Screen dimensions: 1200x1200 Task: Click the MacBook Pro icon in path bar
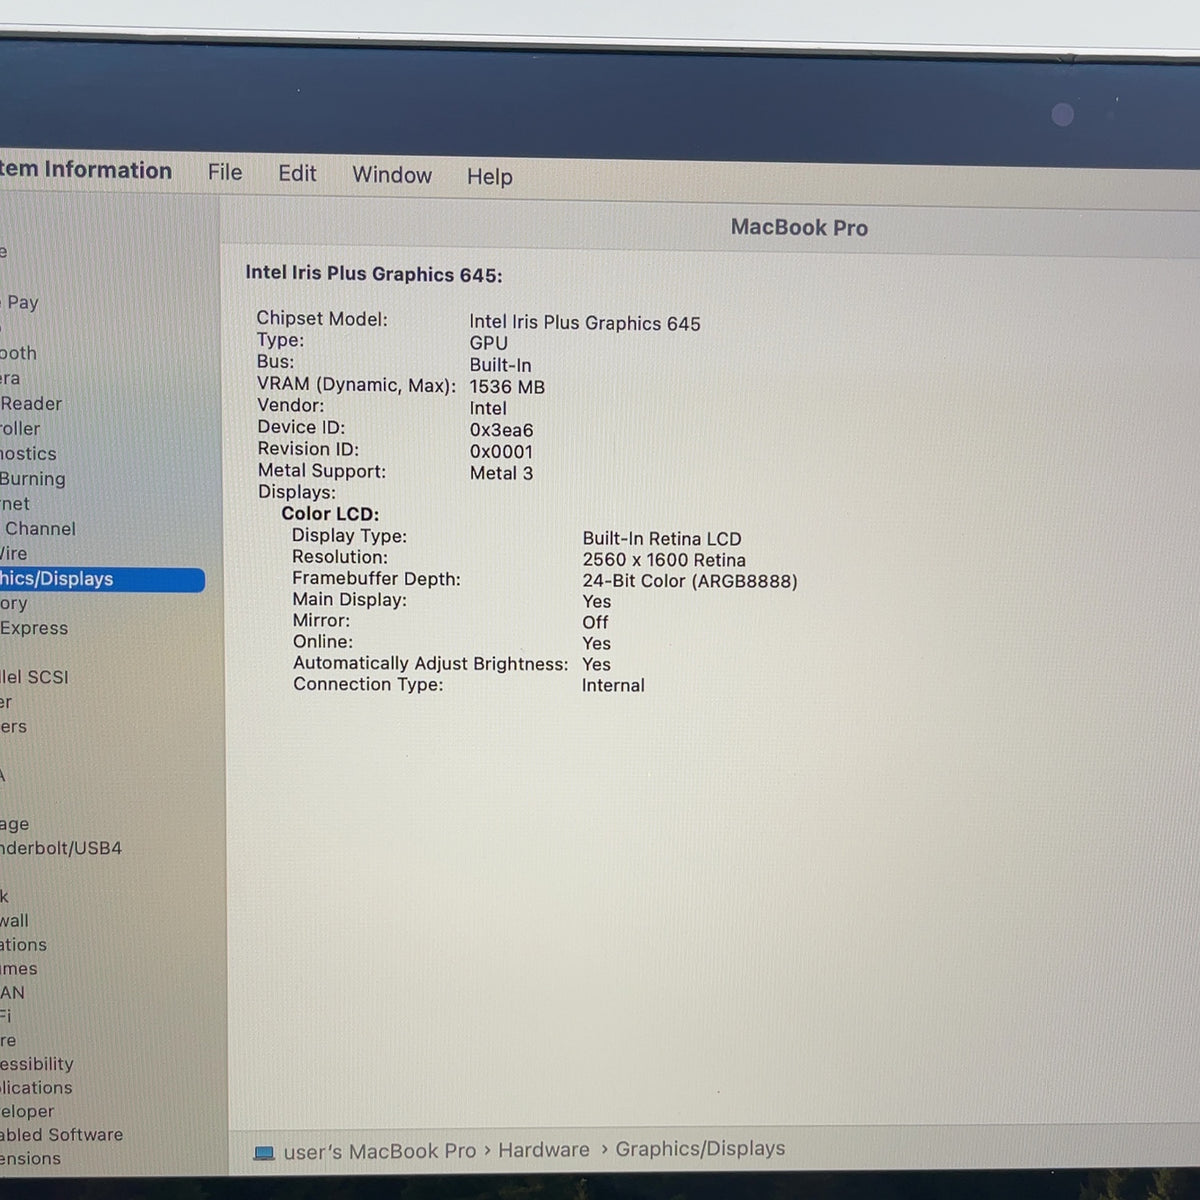(264, 1153)
